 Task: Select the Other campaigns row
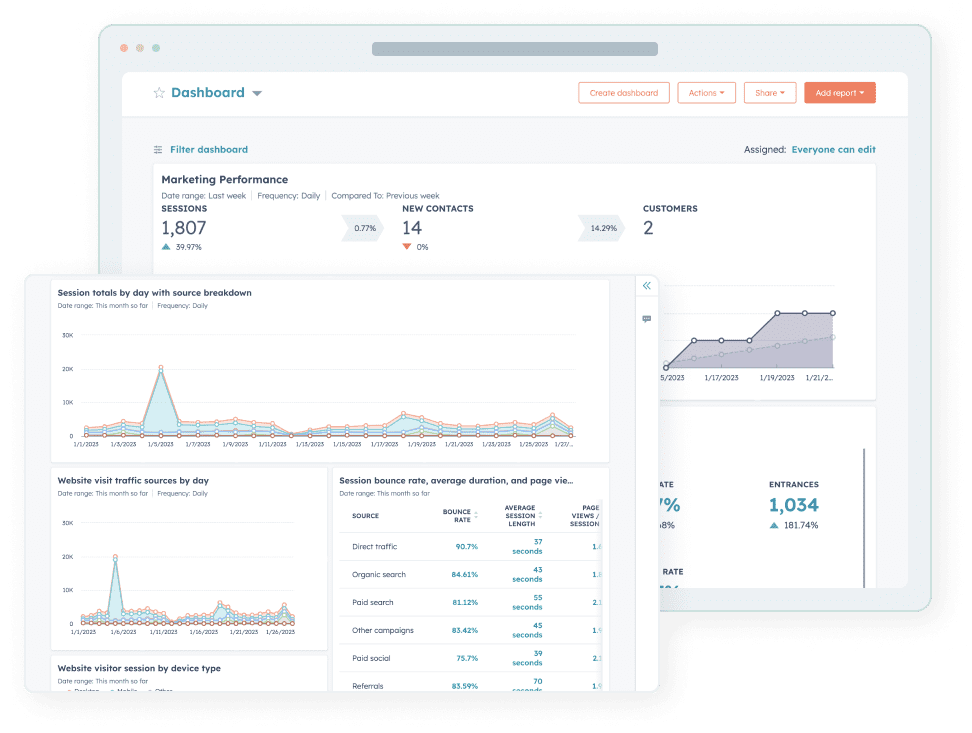pyautogui.click(x=471, y=631)
